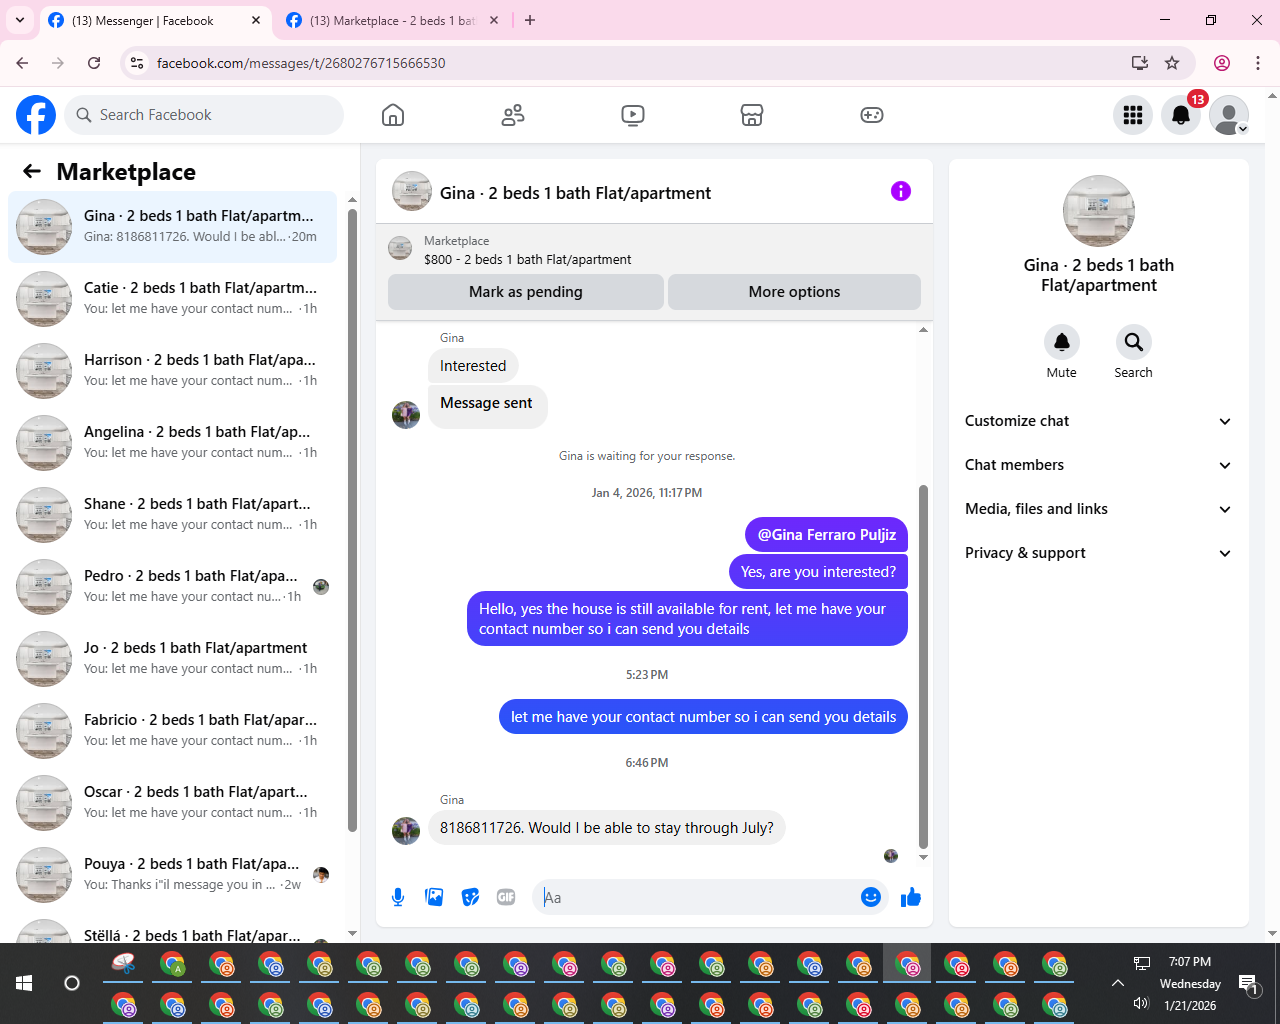Click the browser address bar URL
Image resolution: width=1280 pixels, height=1024 pixels.
(x=301, y=63)
